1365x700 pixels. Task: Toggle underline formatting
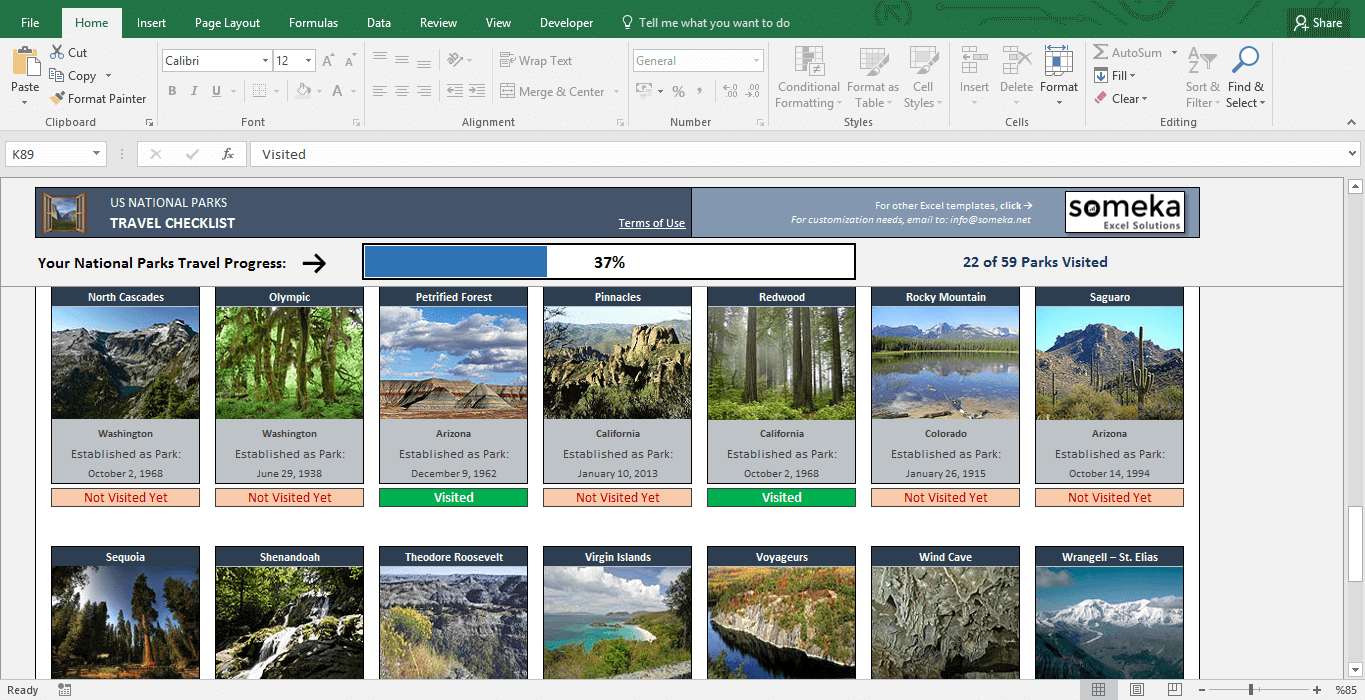click(x=214, y=92)
